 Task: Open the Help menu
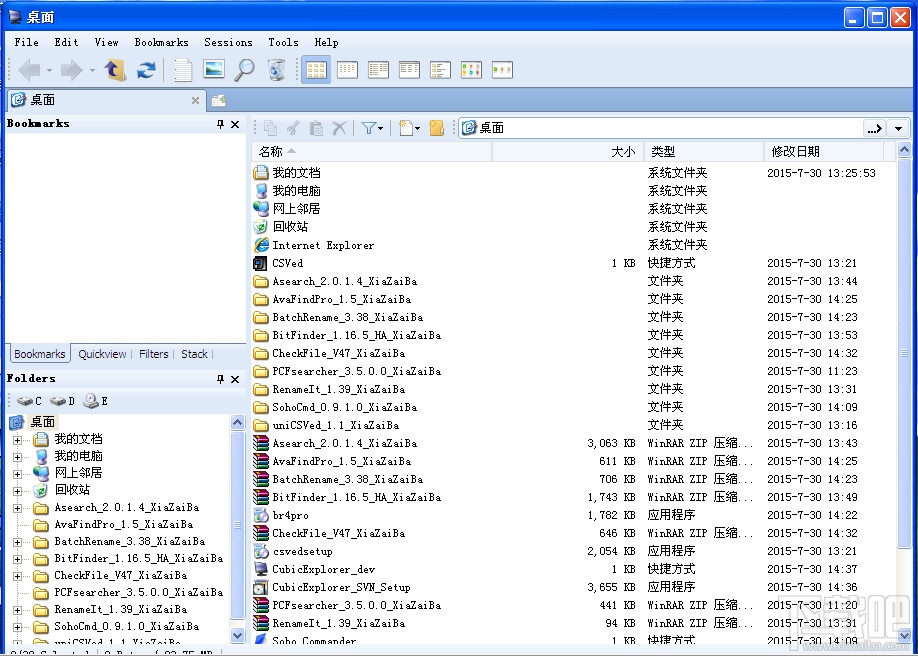[x=326, y=42]
